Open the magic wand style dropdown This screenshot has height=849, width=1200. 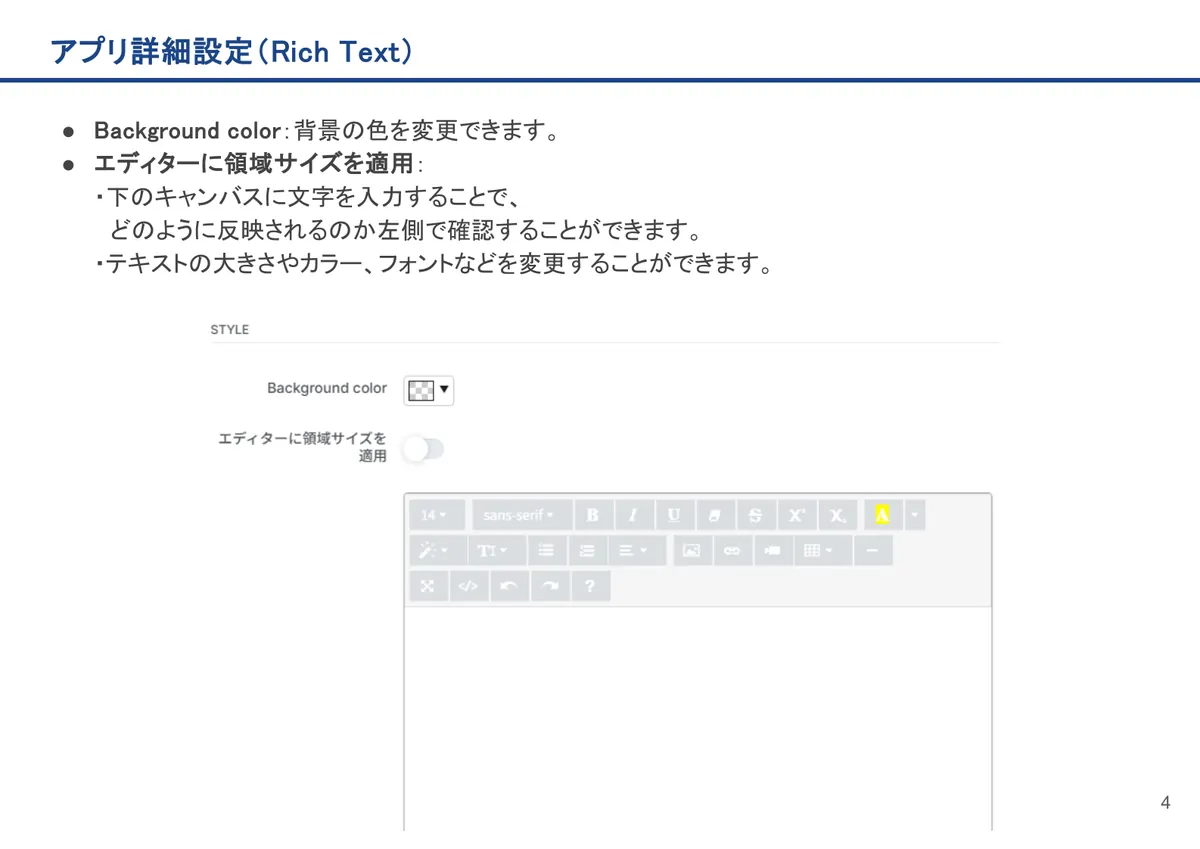(x=436, y=550)
